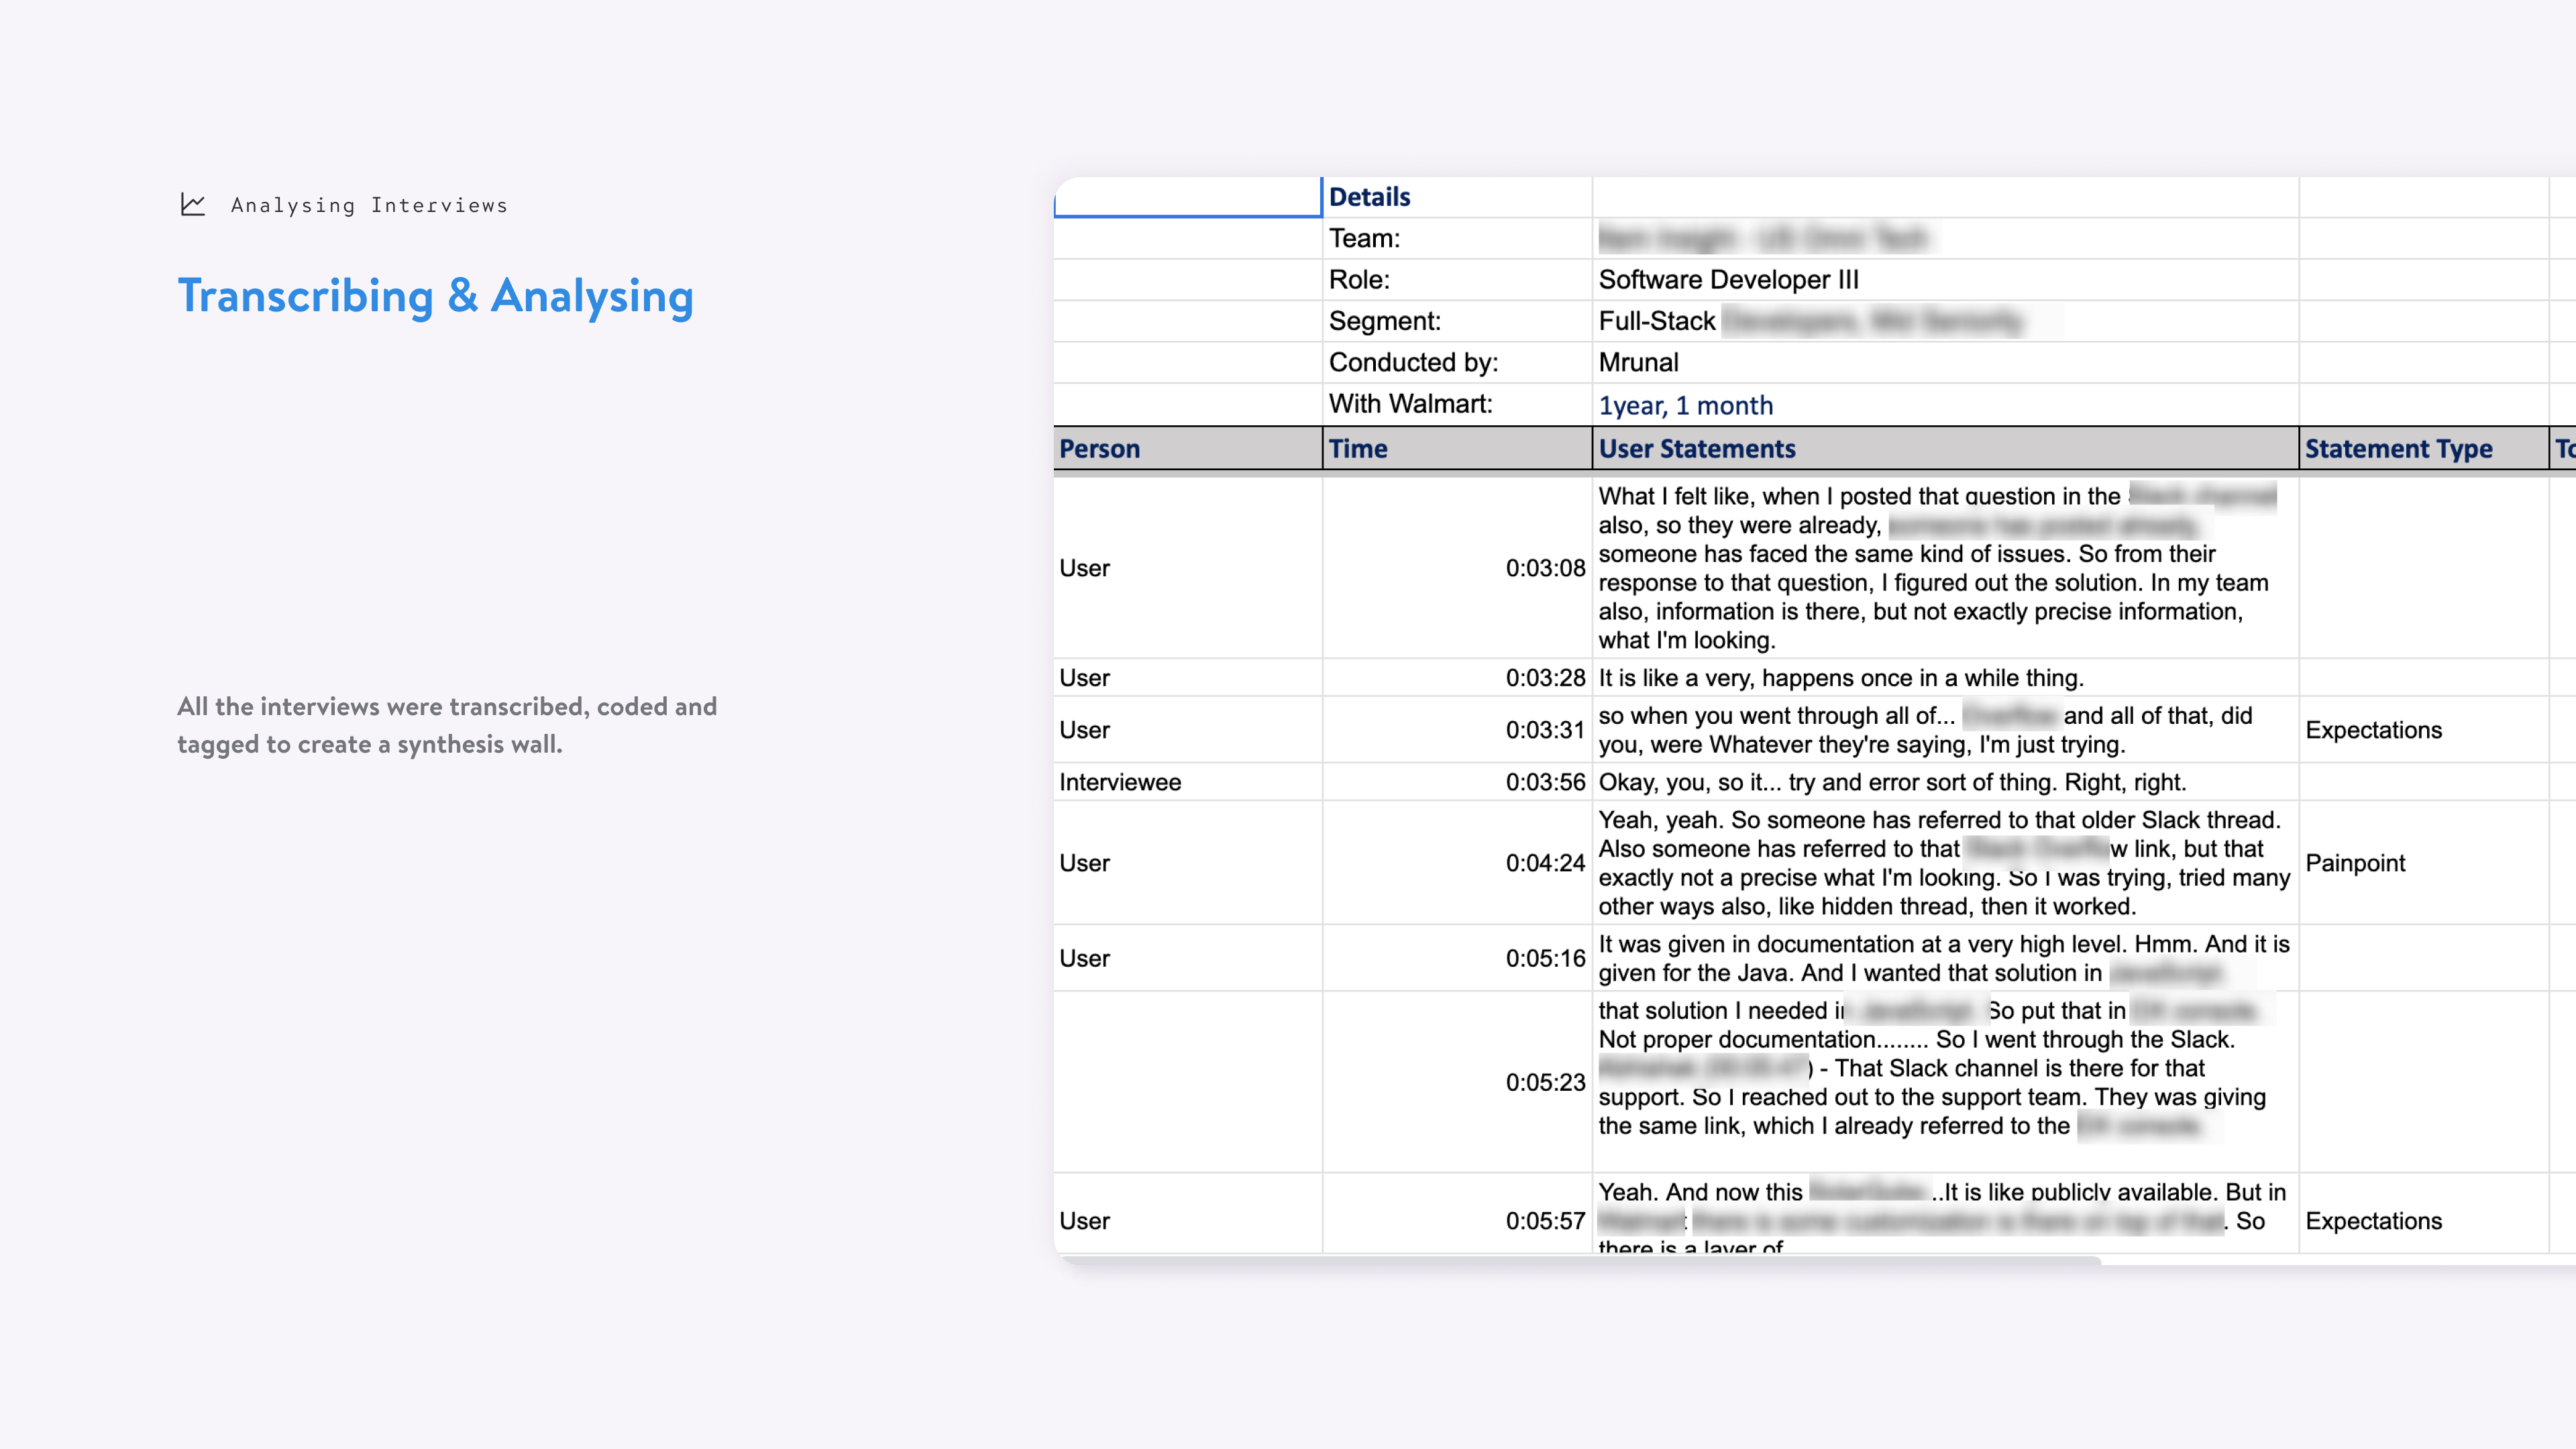Select the 0:03:28 time cell
The height and width of the screenshot is (1449, 2576).
click(x=1457, y=677)
